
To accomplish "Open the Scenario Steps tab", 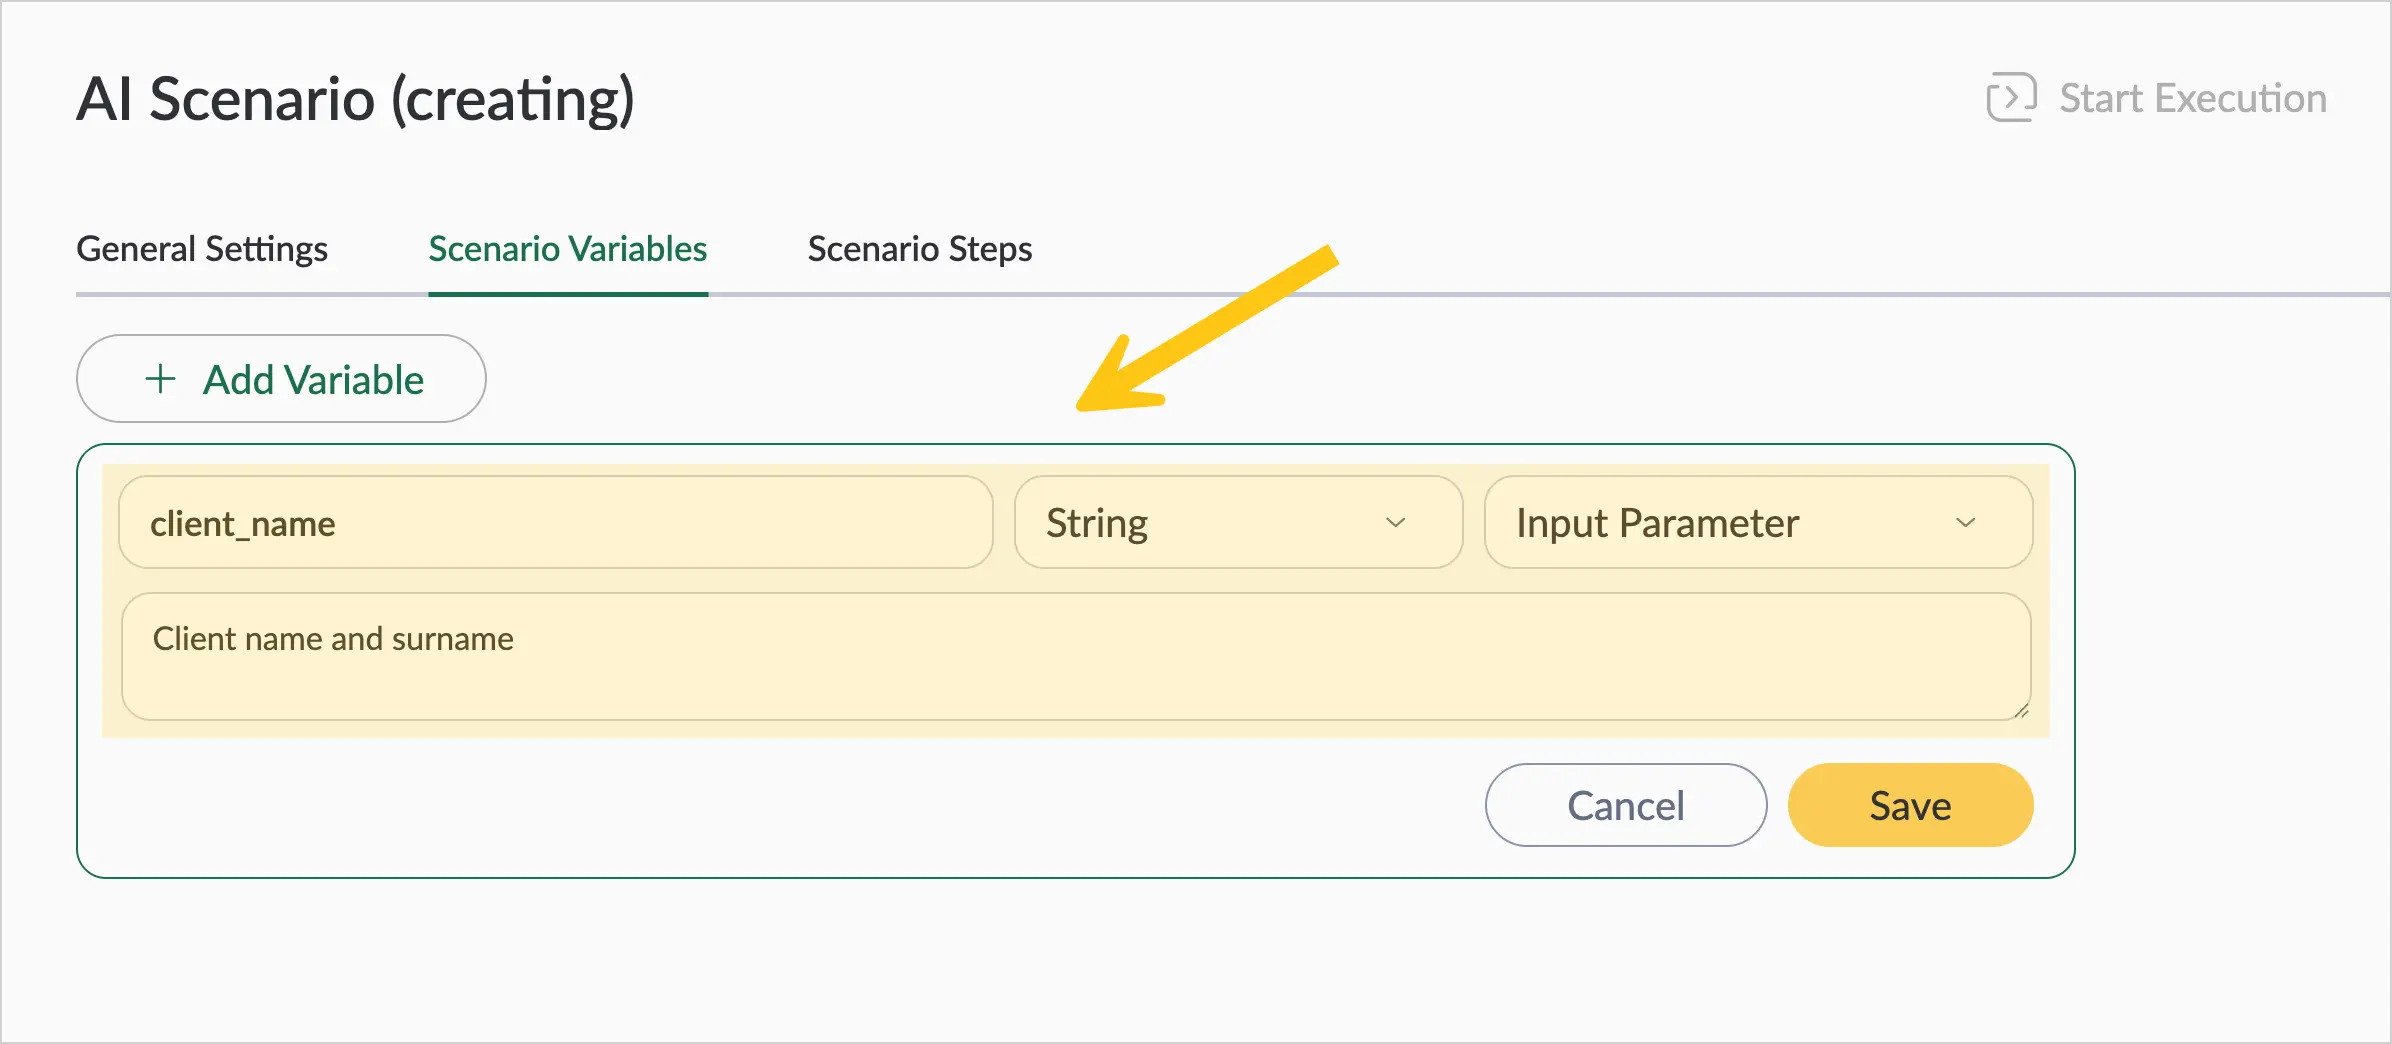I will coord(920,248).
